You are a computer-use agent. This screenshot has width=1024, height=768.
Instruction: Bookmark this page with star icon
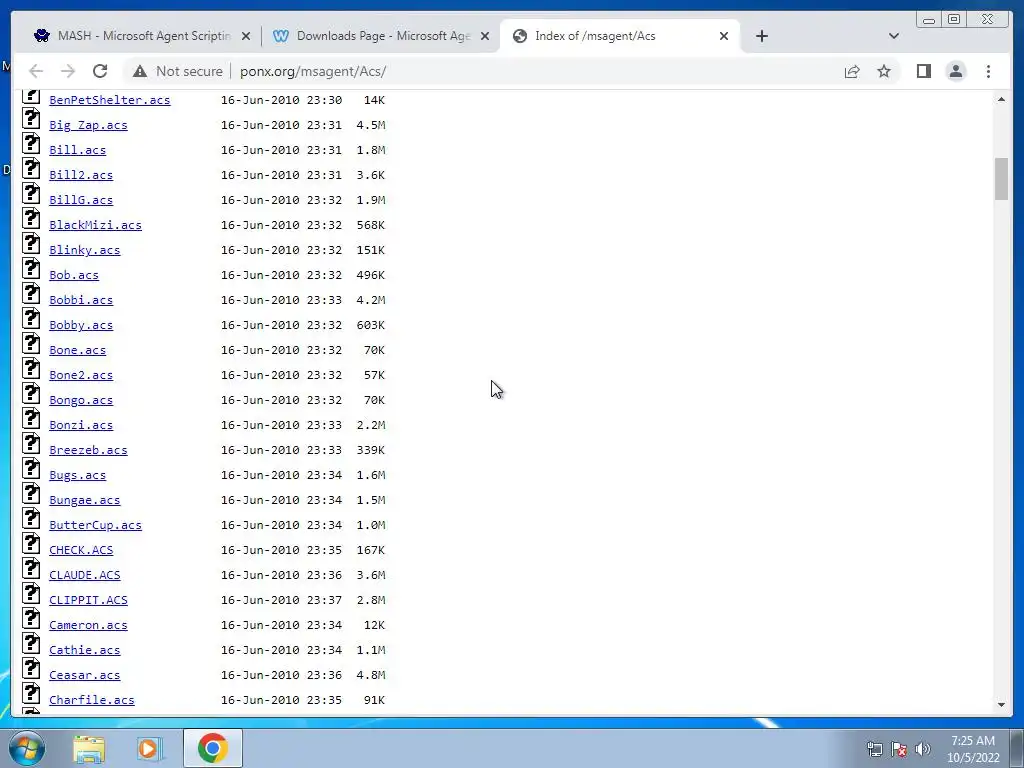coord(884,71)
